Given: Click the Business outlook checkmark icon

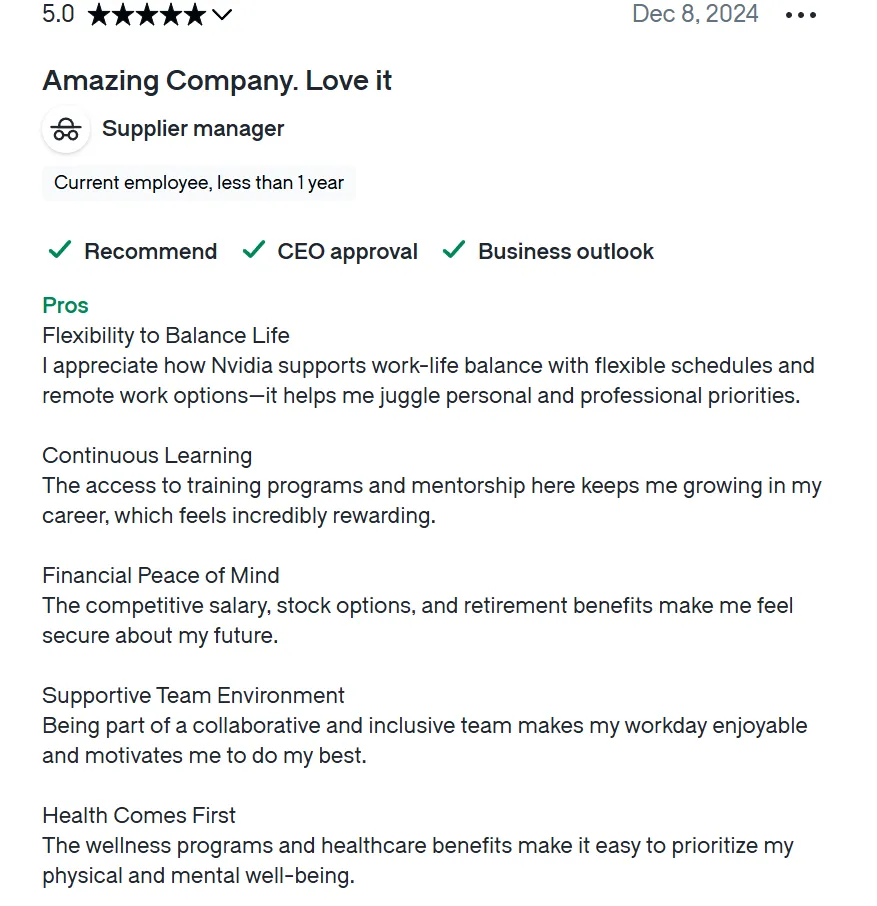Looking at the screenshot, I should coord(454,250).
